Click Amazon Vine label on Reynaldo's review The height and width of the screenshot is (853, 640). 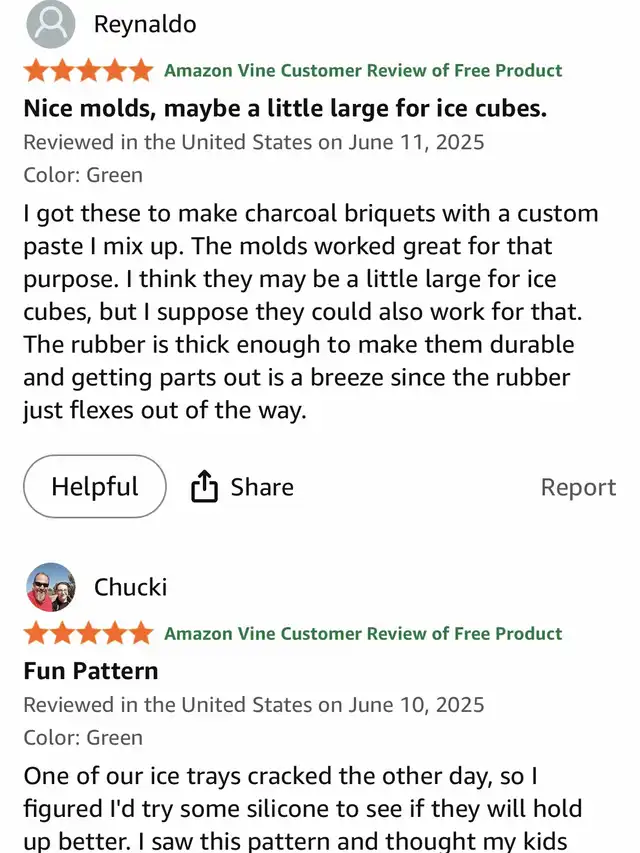[363, 70]
